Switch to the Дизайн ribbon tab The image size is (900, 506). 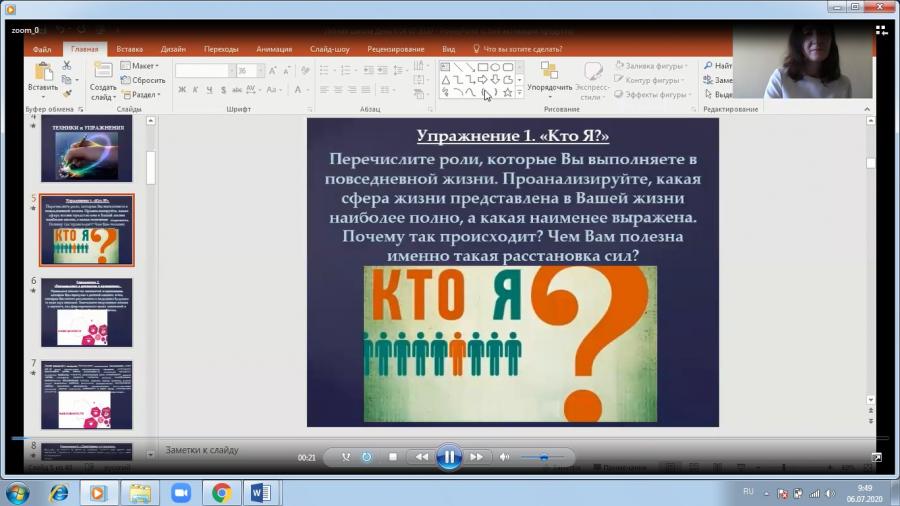[x=173, y=49]
